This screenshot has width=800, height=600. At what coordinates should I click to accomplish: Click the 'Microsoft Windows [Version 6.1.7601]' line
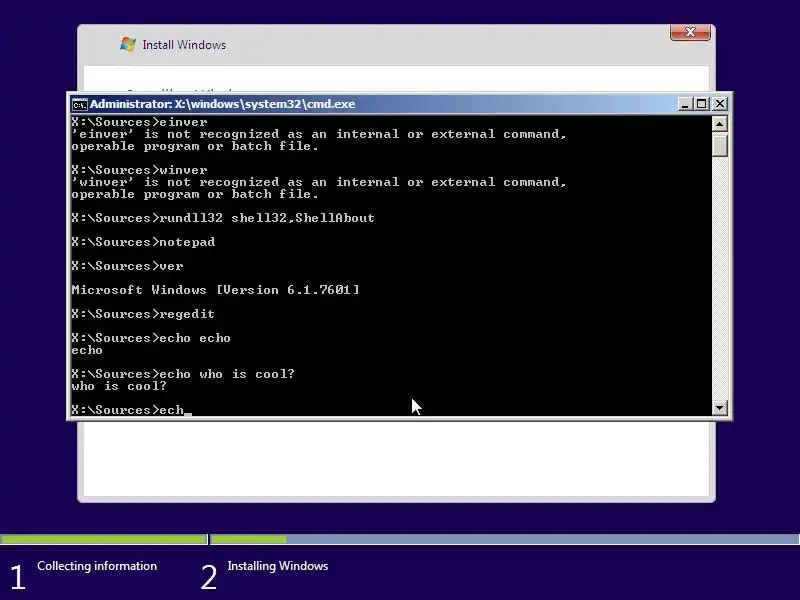pyautogui.click(x=215, y=290)
